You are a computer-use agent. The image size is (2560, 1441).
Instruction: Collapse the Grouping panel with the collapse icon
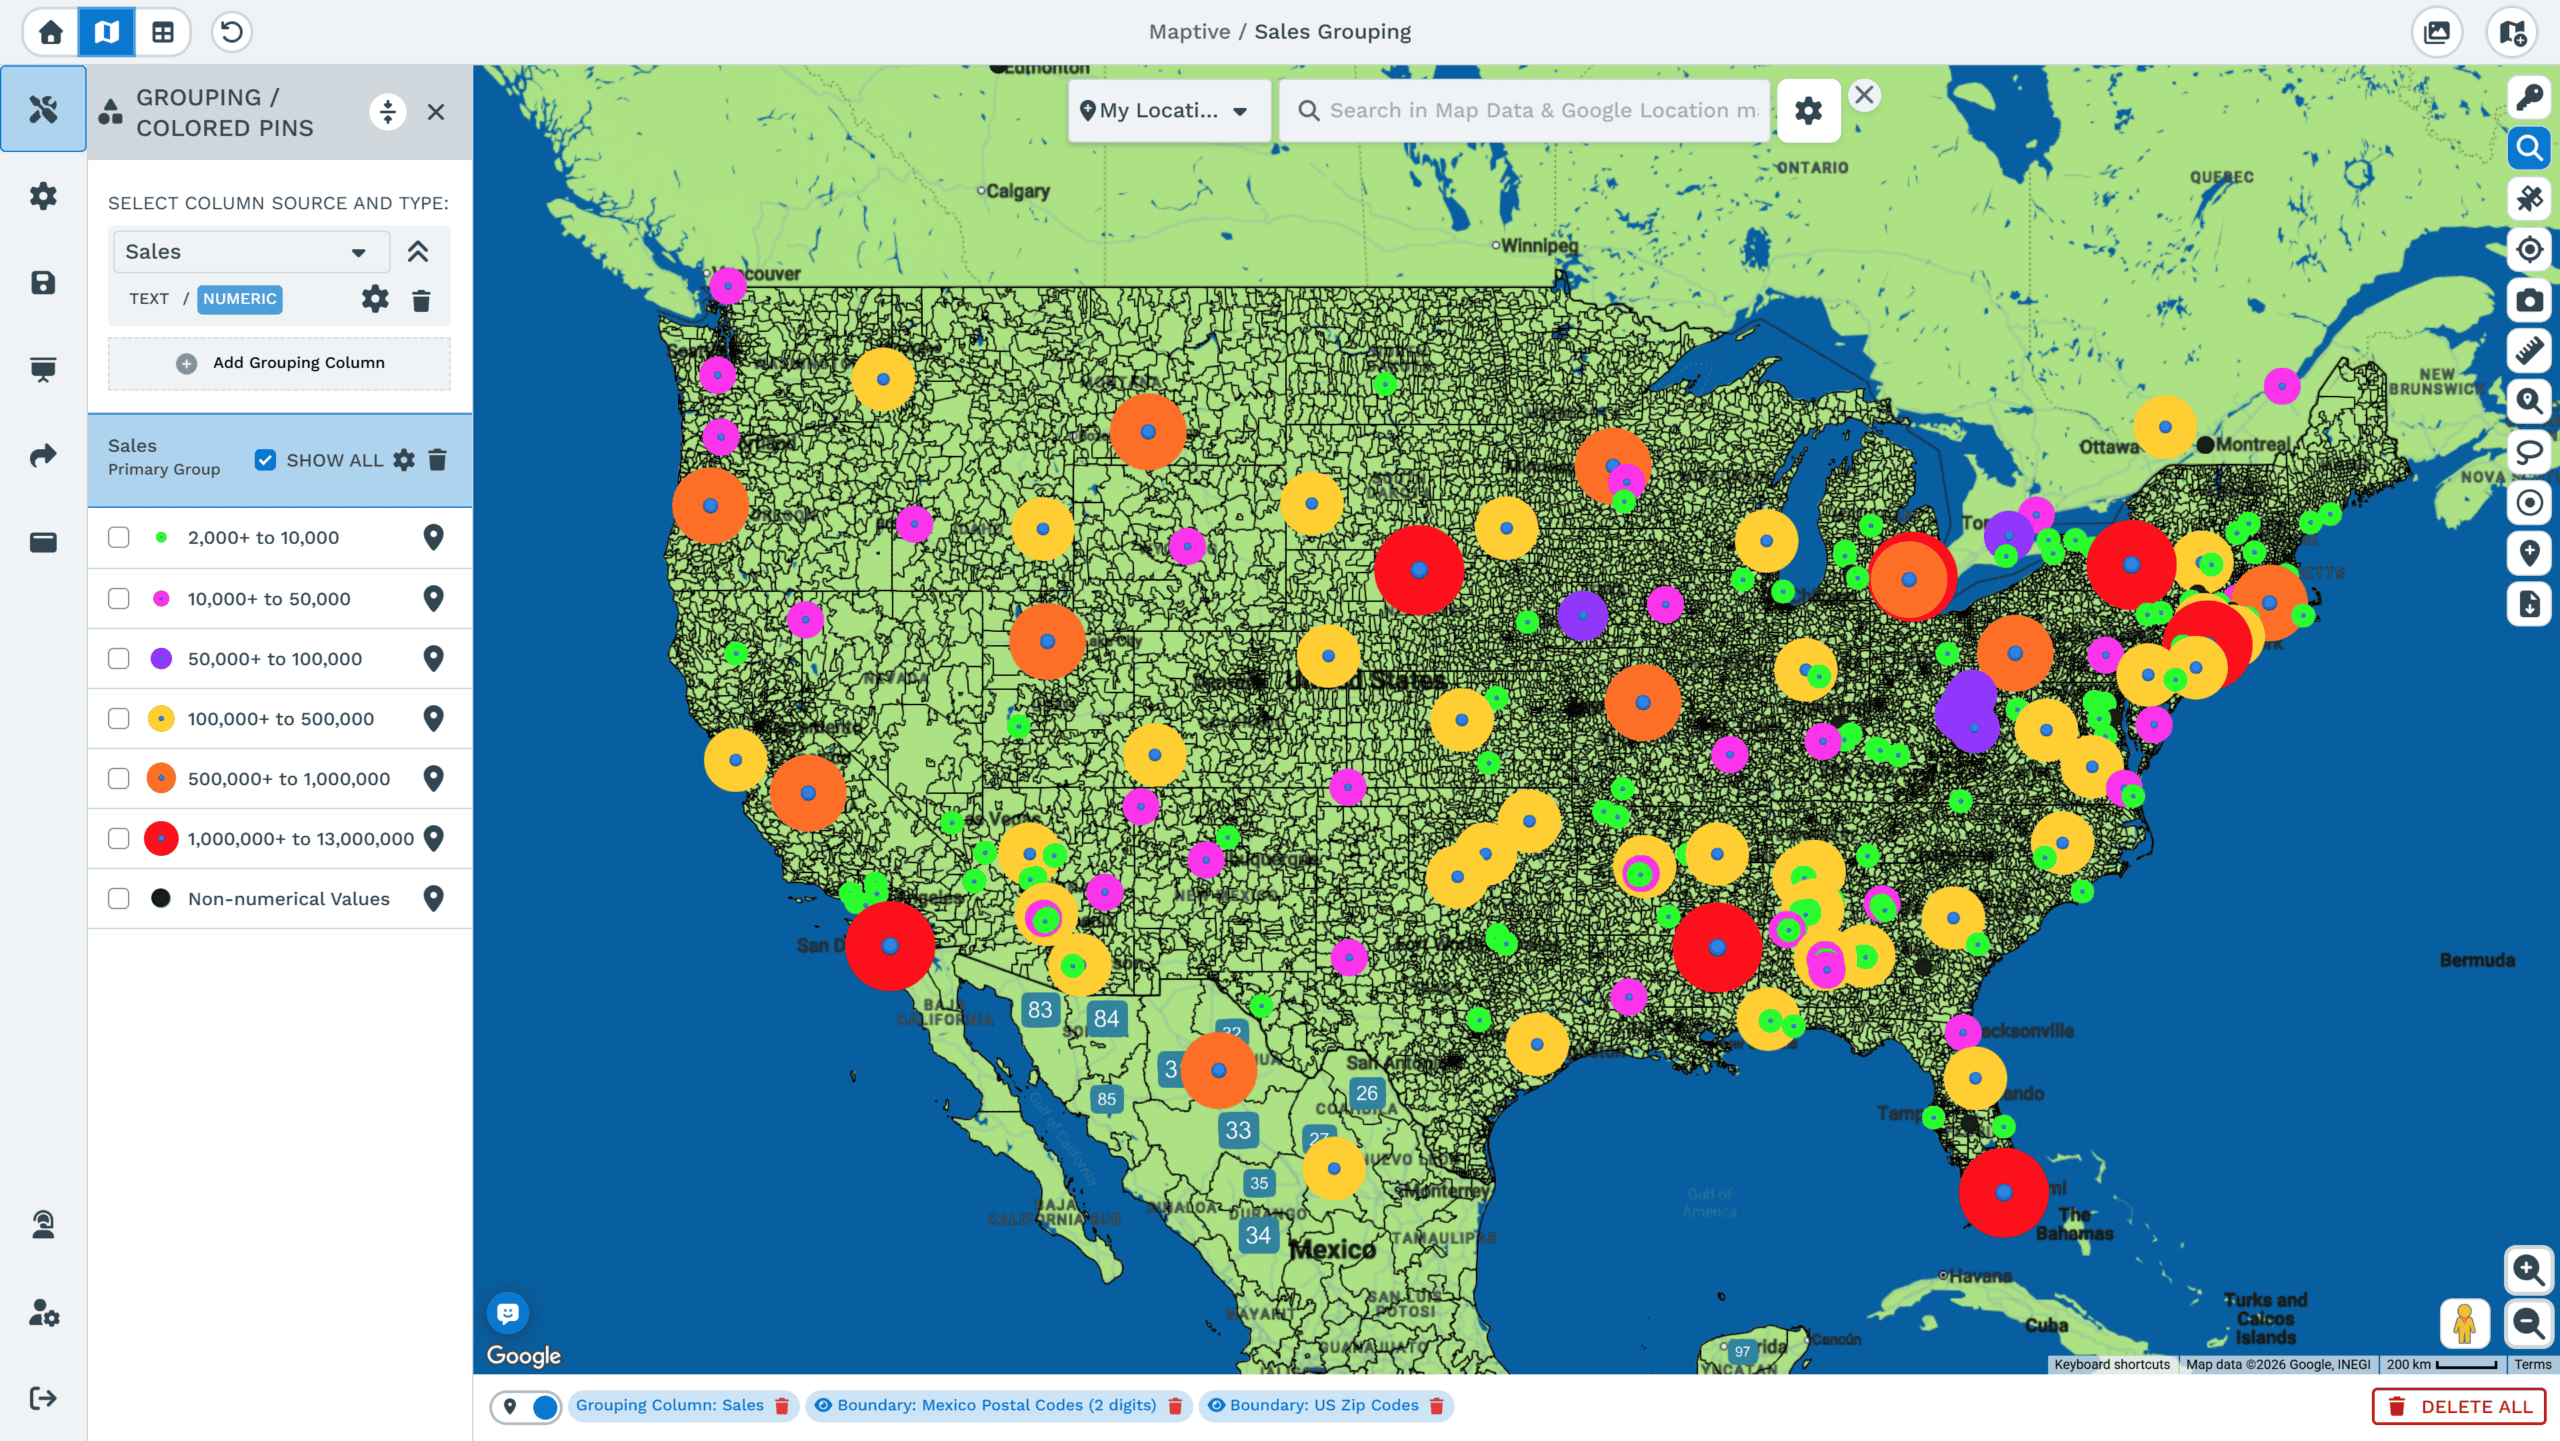coord(388,112)
